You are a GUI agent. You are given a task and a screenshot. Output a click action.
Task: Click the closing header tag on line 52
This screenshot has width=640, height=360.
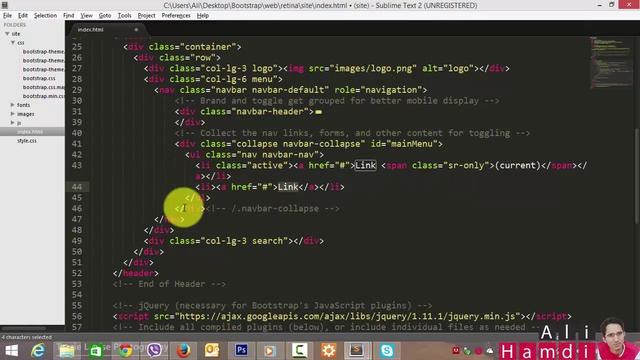136,273
